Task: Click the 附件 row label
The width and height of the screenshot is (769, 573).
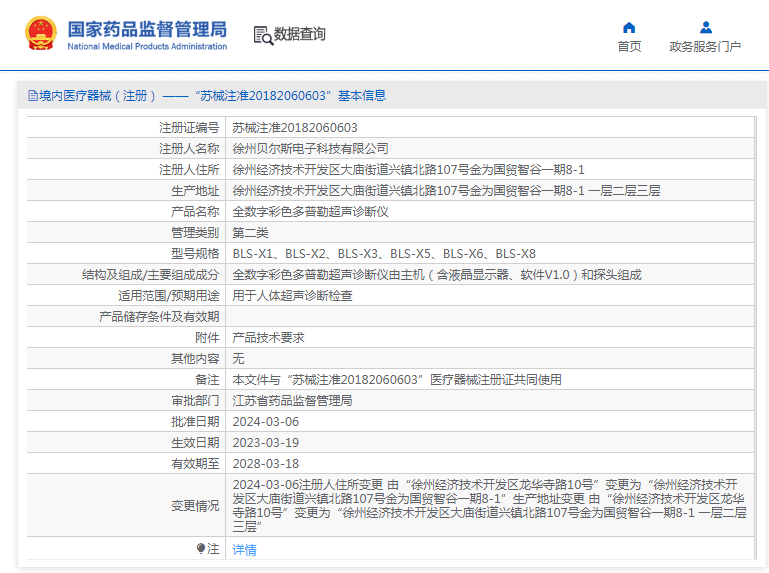Action: click(x=207, y=338)
